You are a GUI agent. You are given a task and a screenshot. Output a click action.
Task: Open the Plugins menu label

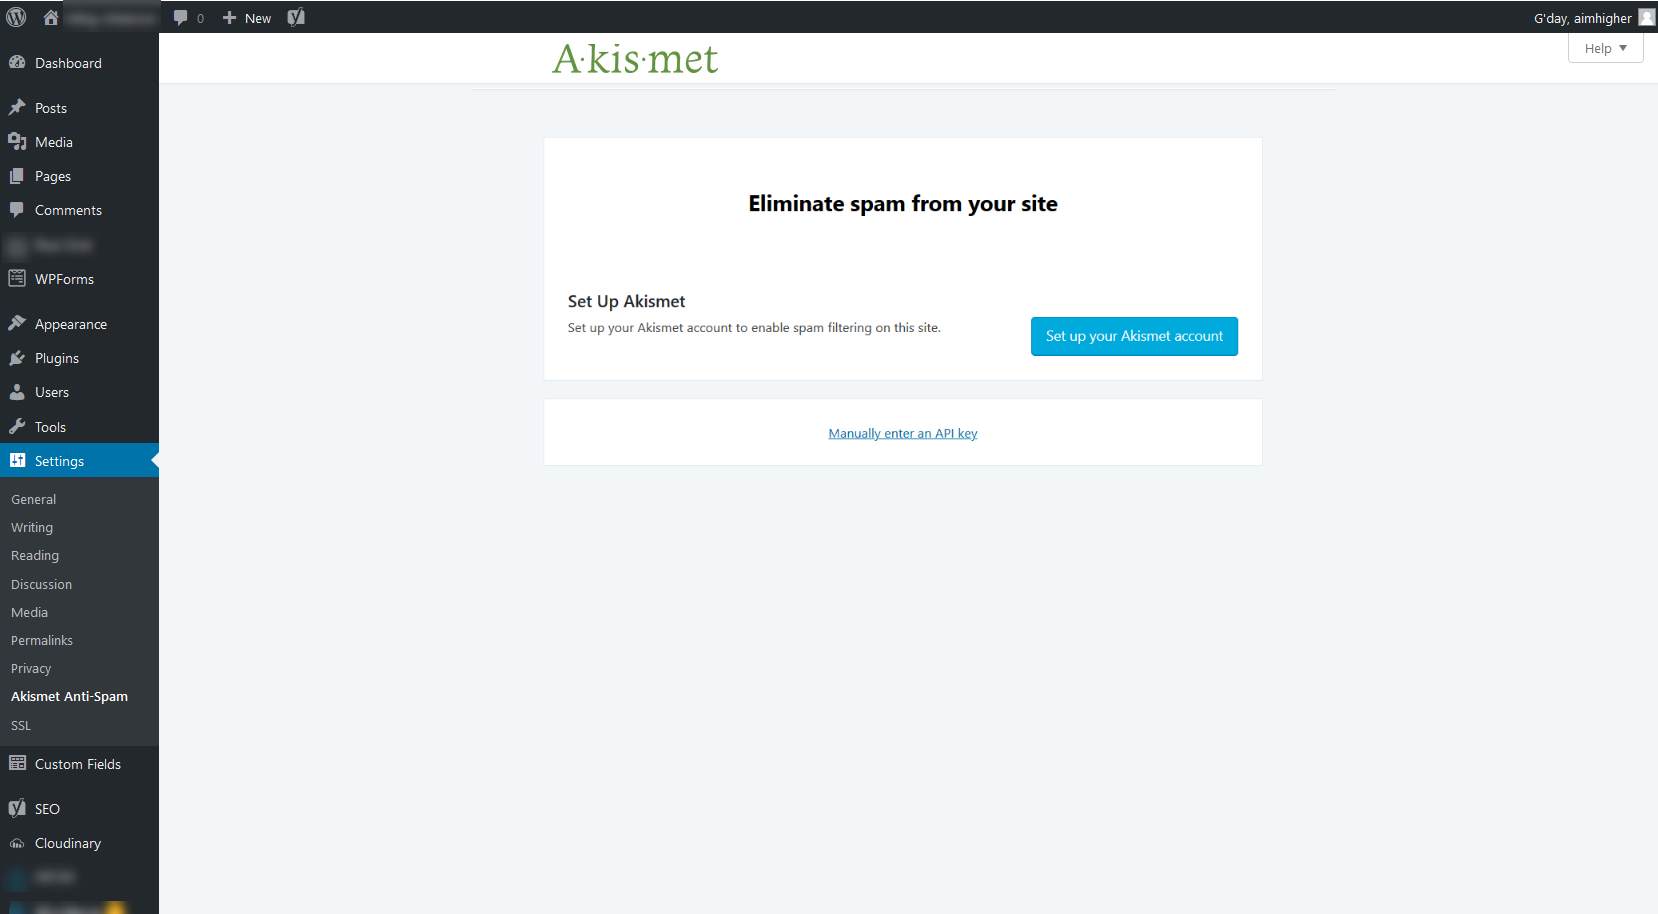click(57, 358)
